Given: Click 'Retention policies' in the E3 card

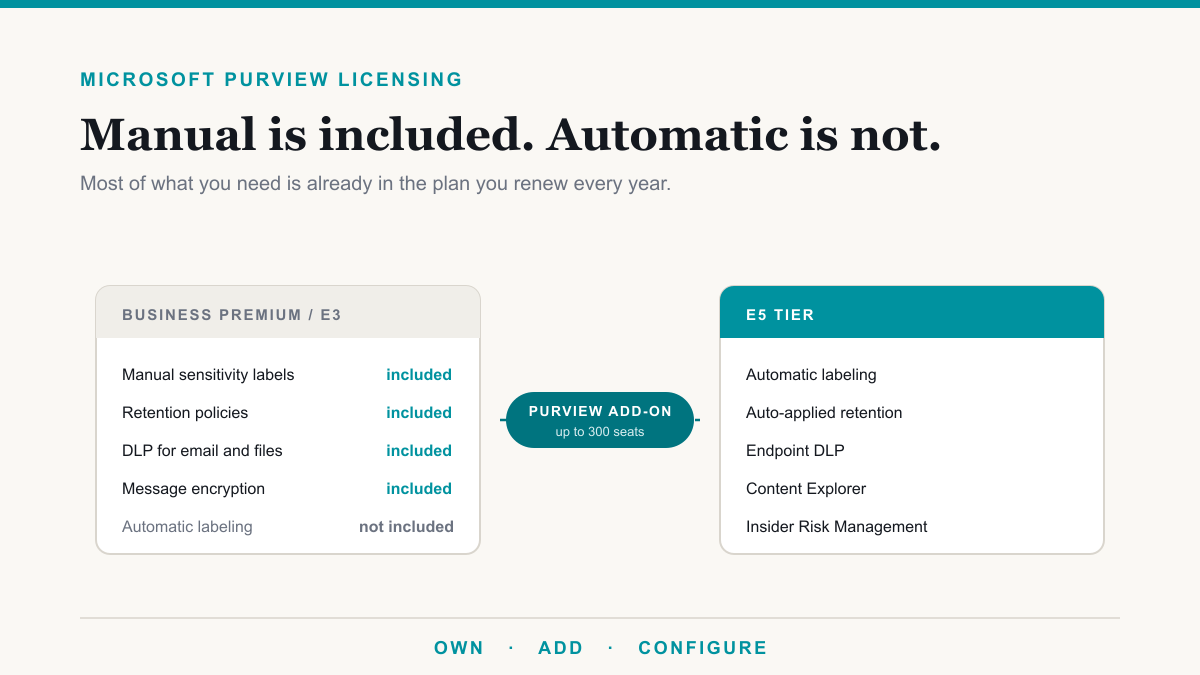Looking at the screenshot, I should click(x=185, y=413).
